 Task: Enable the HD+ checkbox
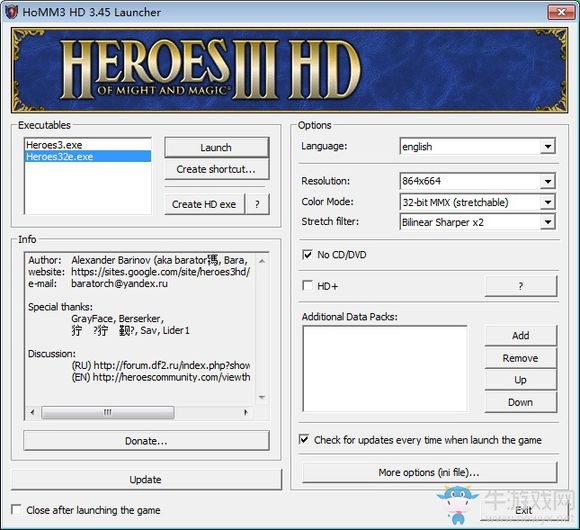click(307, 286)
